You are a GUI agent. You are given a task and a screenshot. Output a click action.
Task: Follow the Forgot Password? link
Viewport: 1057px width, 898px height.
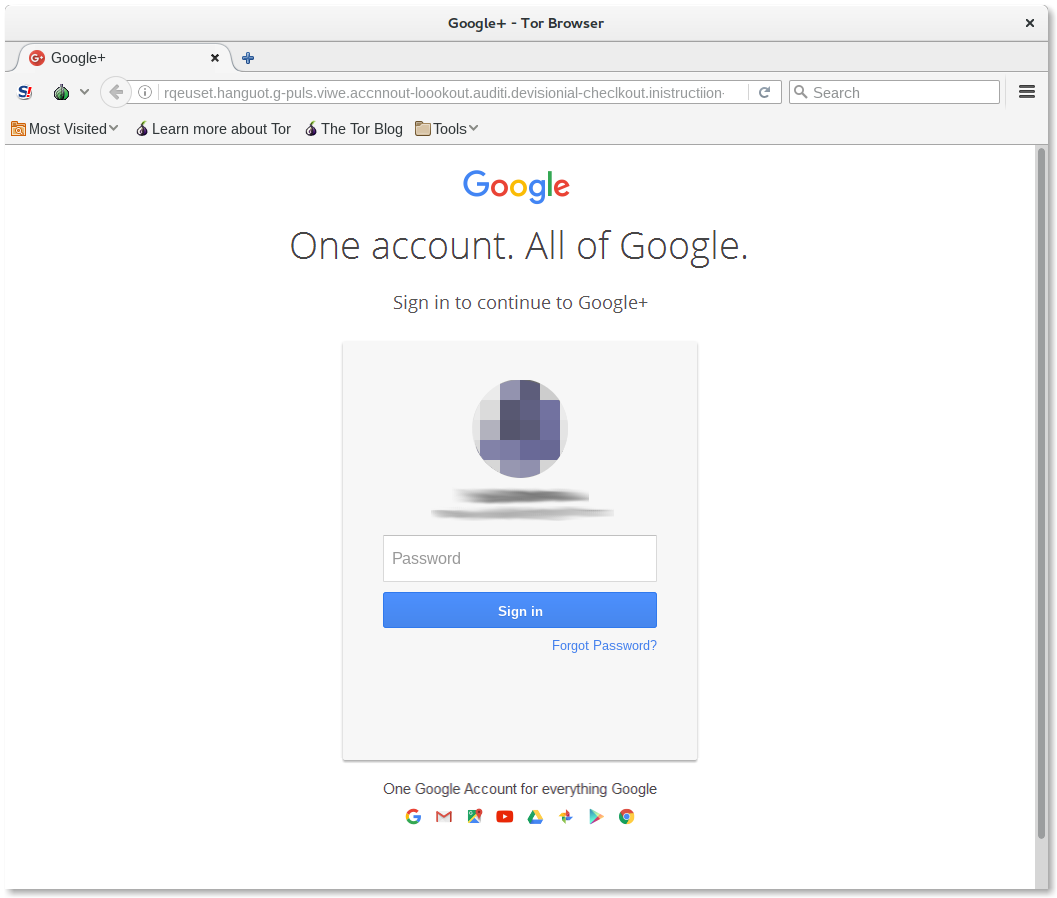click(x=604, y=645)
